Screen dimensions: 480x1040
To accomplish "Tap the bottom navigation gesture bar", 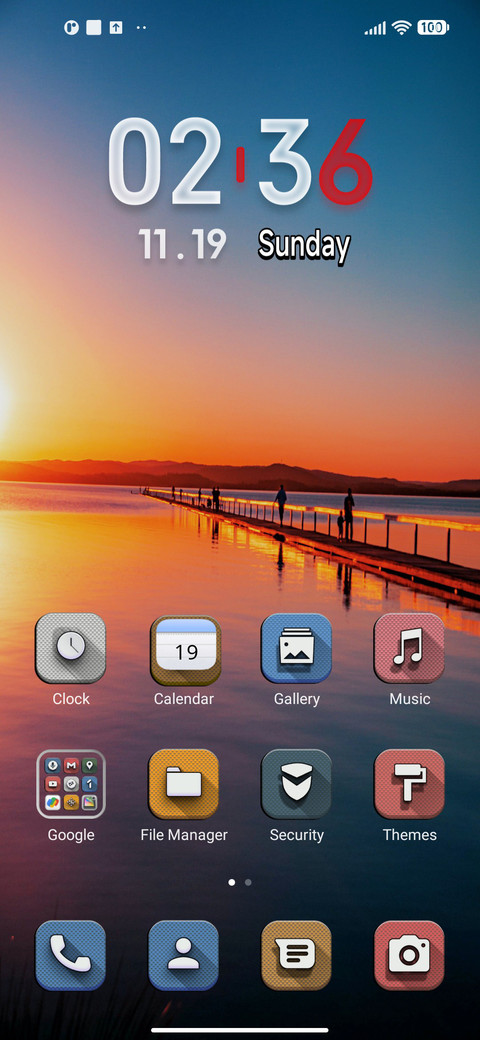I will pos(240,1030).
